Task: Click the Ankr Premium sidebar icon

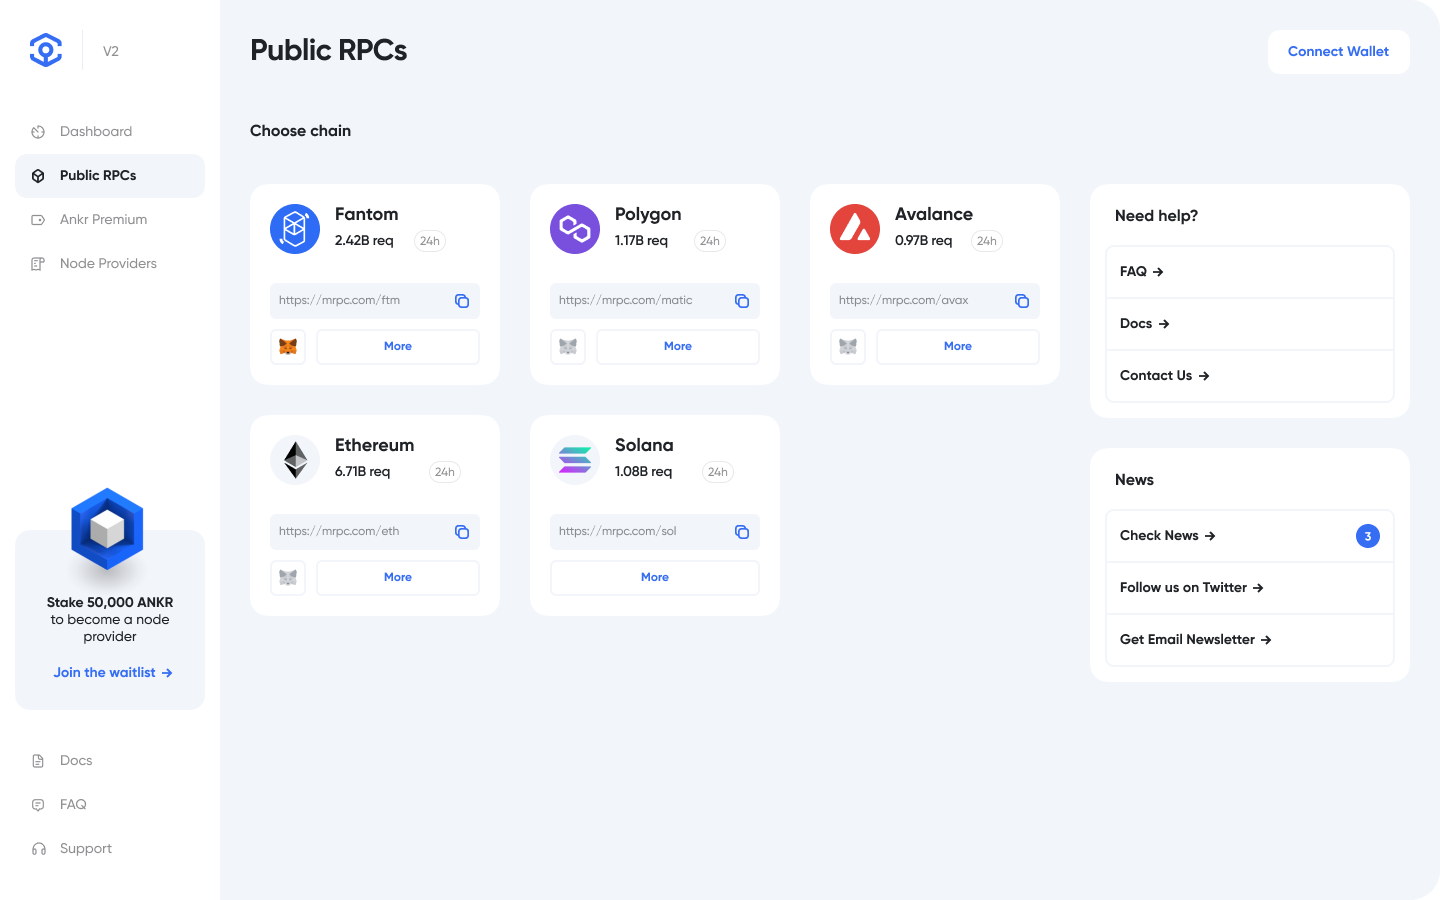Action: pos(38,220)
